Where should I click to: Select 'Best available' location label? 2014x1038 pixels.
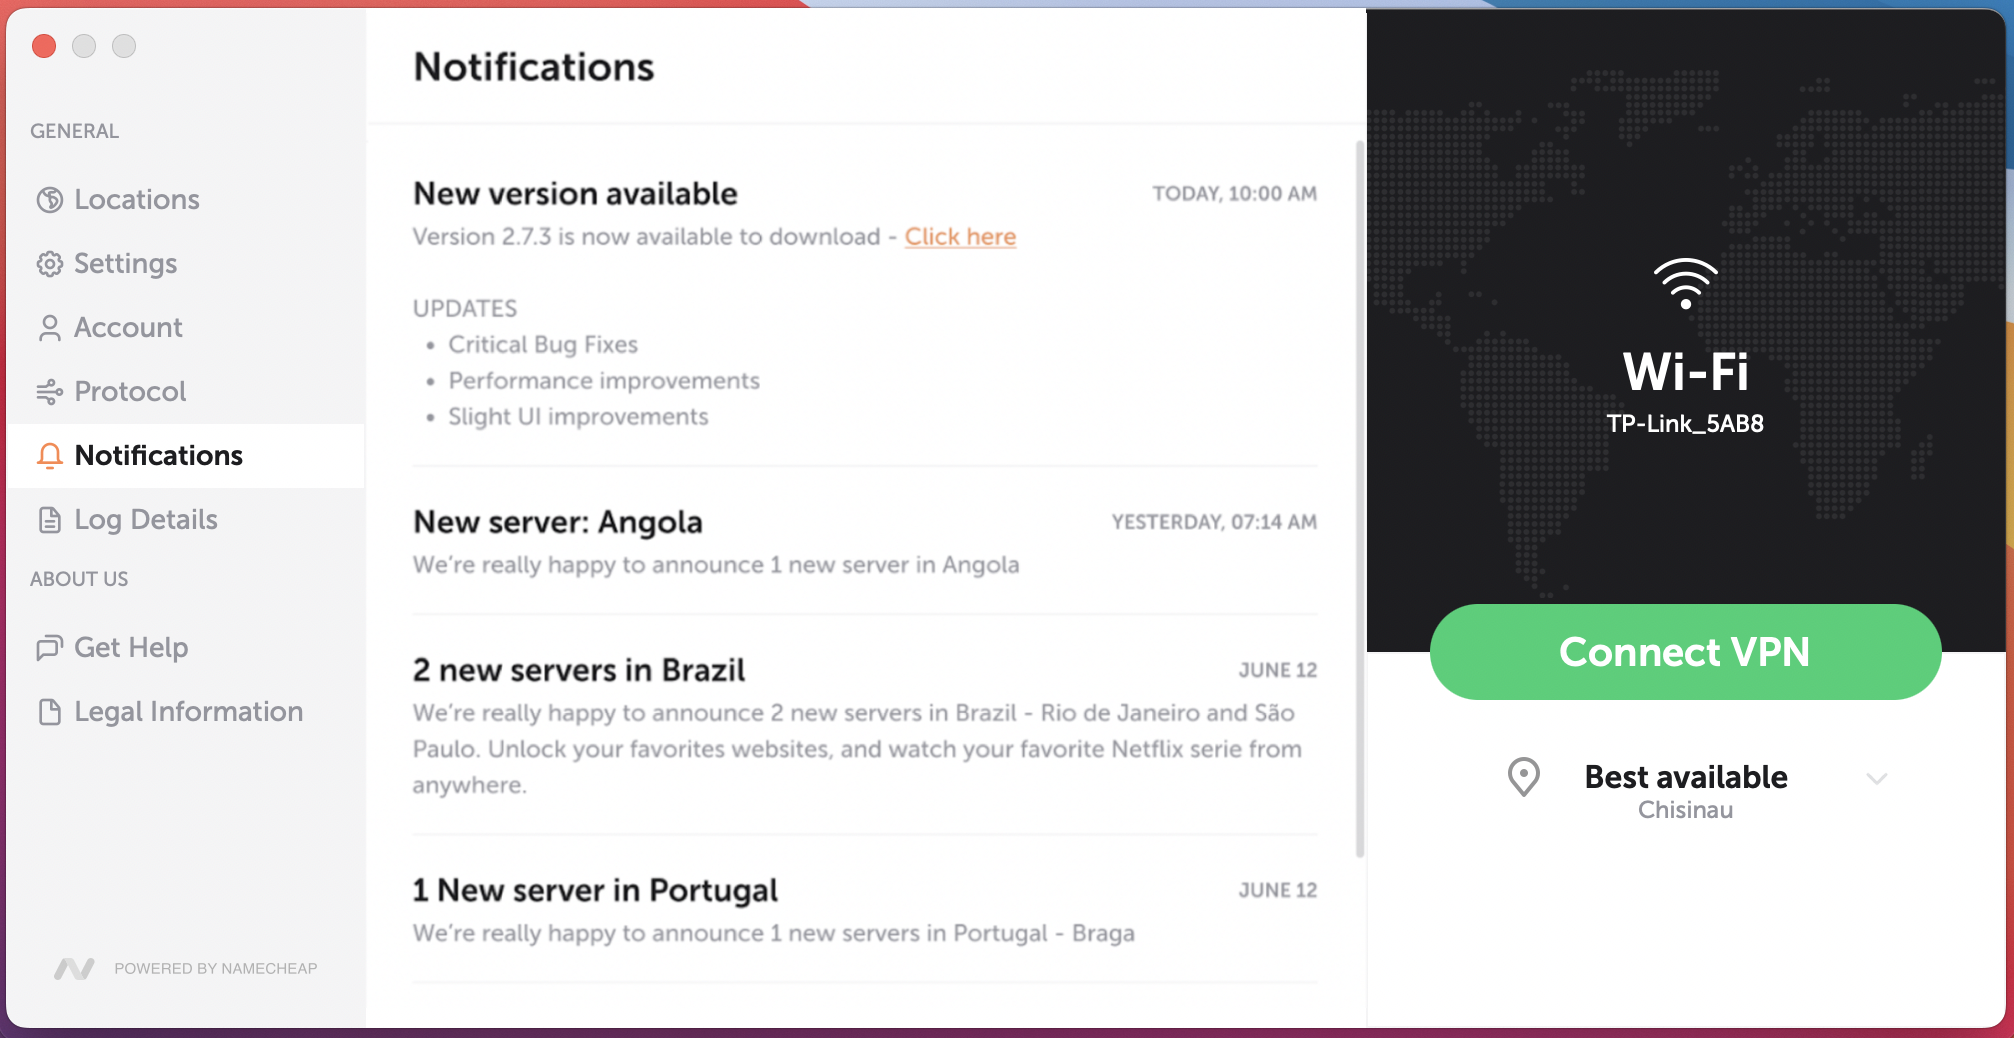click(x=1685, y=777)
